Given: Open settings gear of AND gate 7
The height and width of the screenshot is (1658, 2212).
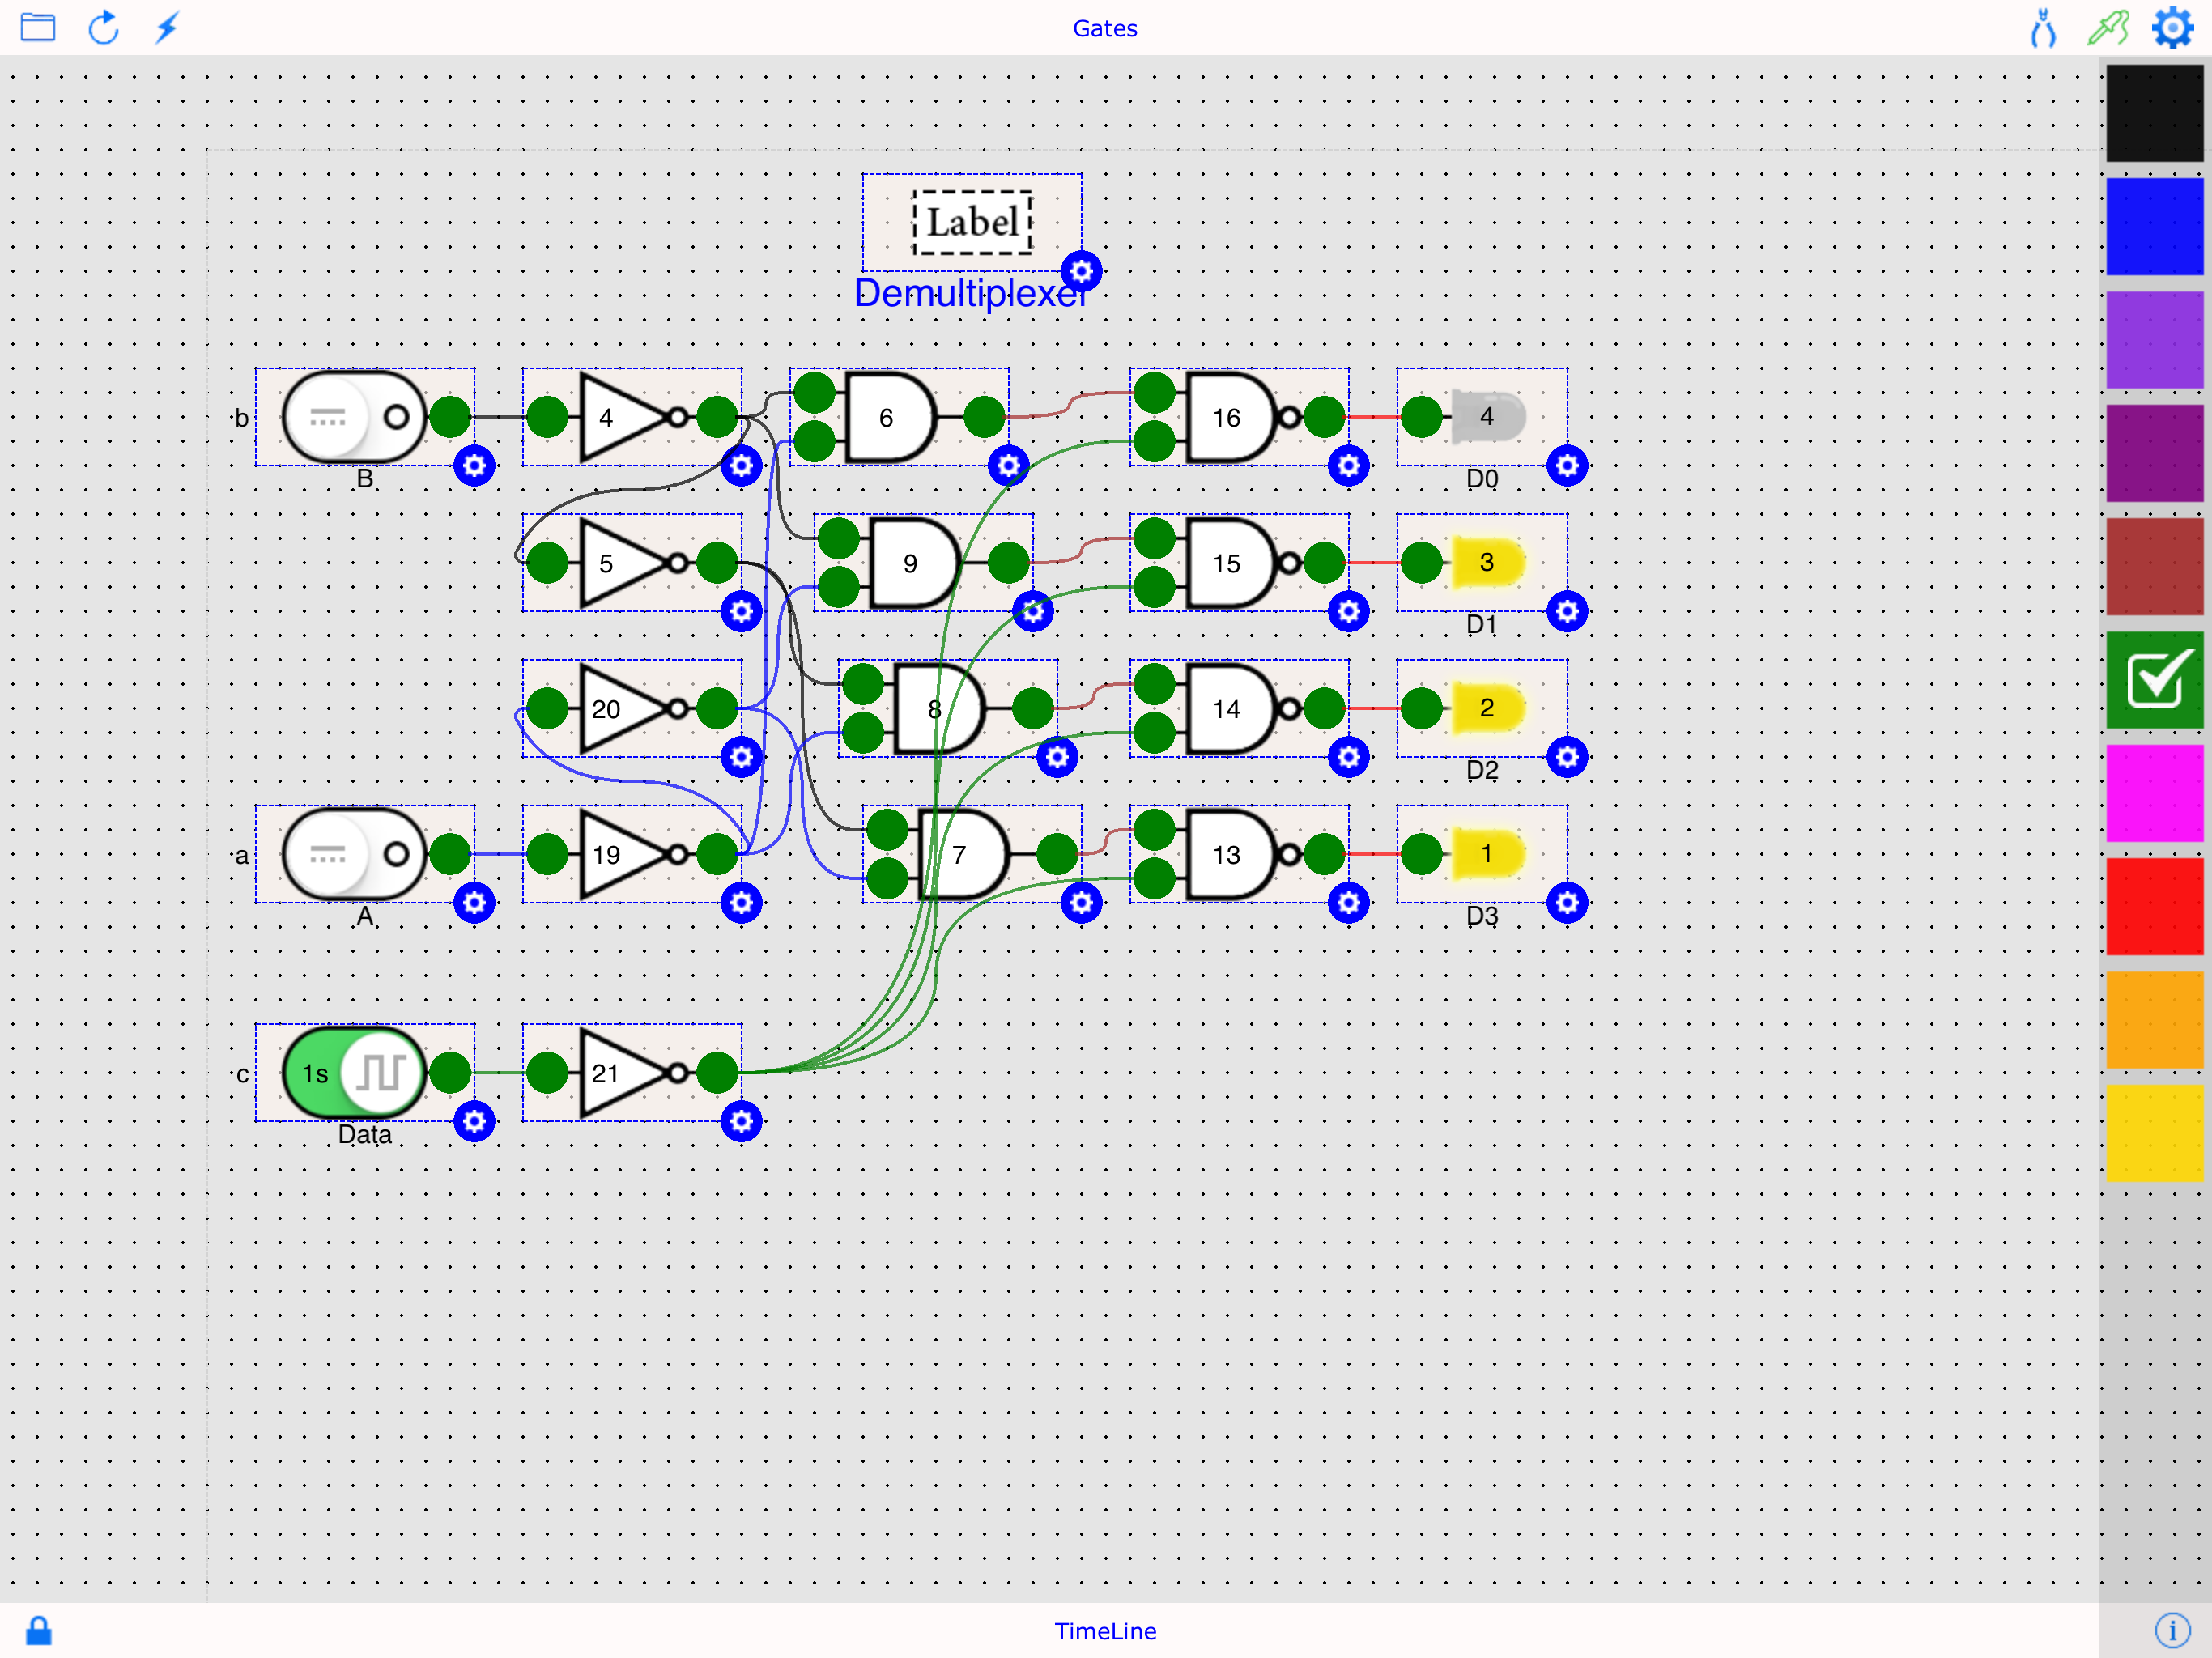Looking at the screenshot, I should pos(1081,903).
